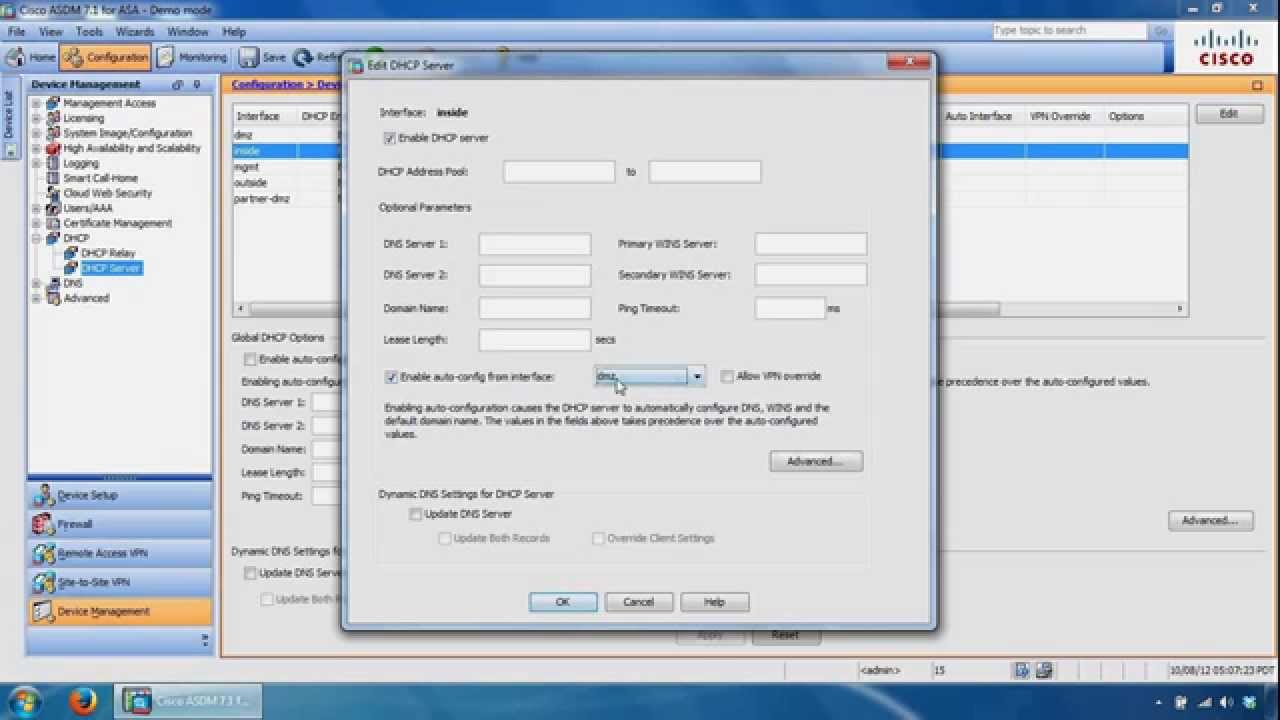Check Allow VPN override
The height and width of the screenshot is (720, 1280).
pos(727,377)
